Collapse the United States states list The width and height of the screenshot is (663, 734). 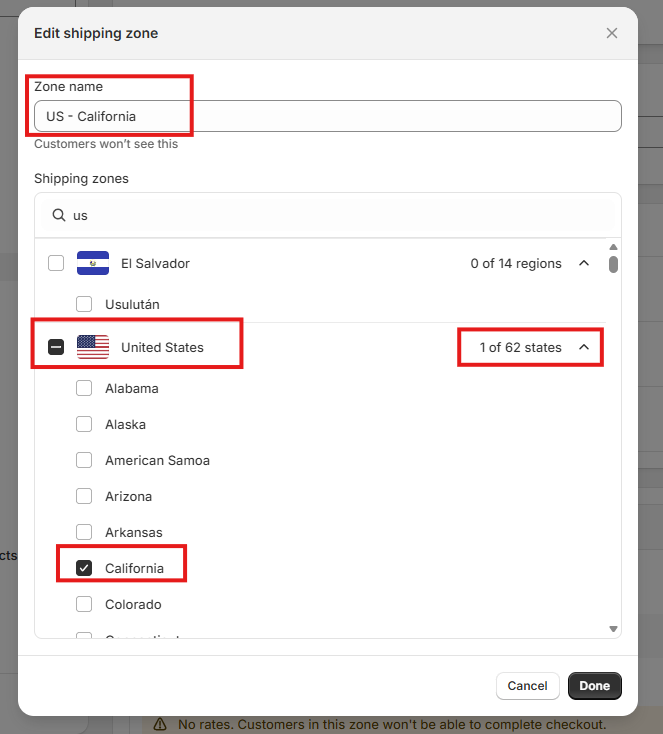584,347
